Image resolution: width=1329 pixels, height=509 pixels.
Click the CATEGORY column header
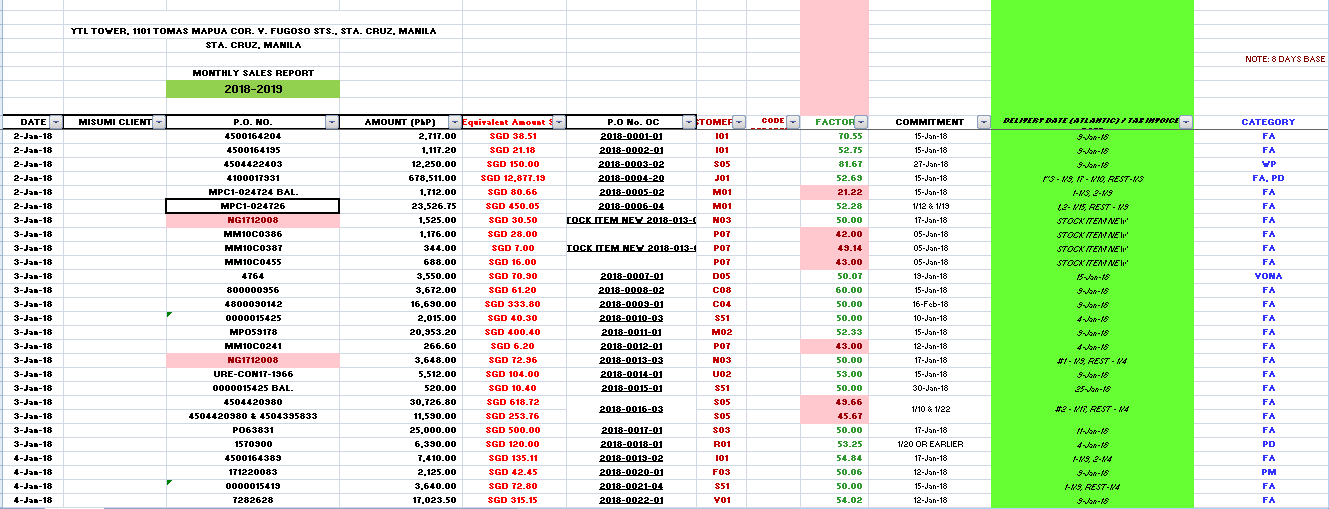[1268, 122]
